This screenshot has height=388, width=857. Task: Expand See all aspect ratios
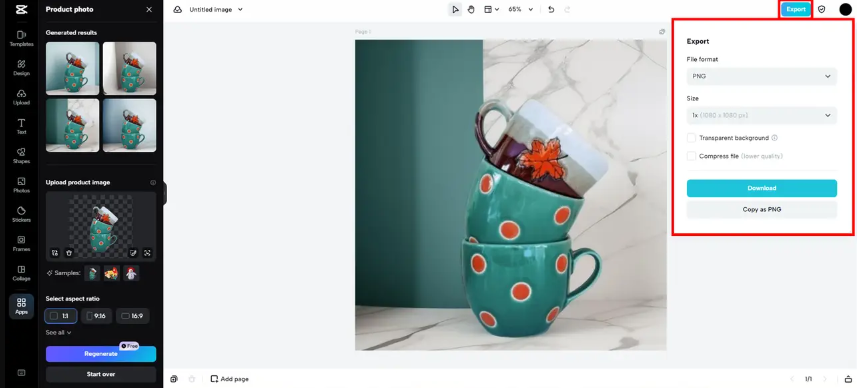tap(58, 332)
